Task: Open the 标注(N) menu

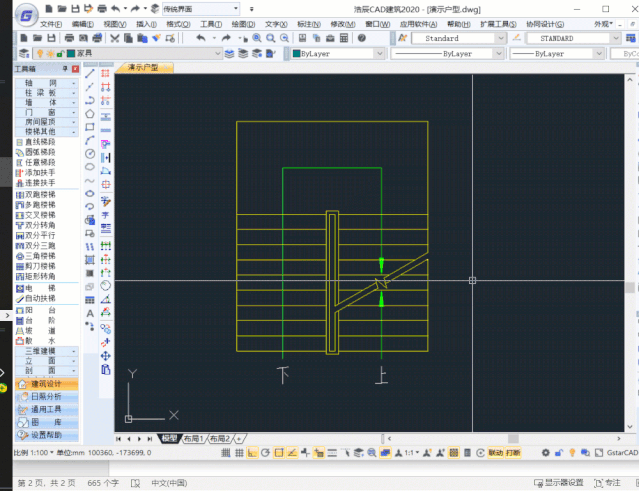Action: [309, 24]
